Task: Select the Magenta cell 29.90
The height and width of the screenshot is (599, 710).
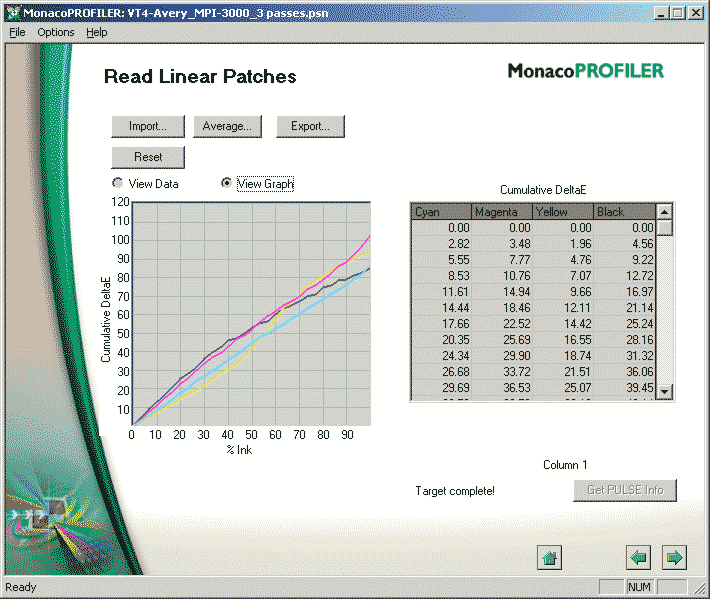Action: click(x=502, y=356)
